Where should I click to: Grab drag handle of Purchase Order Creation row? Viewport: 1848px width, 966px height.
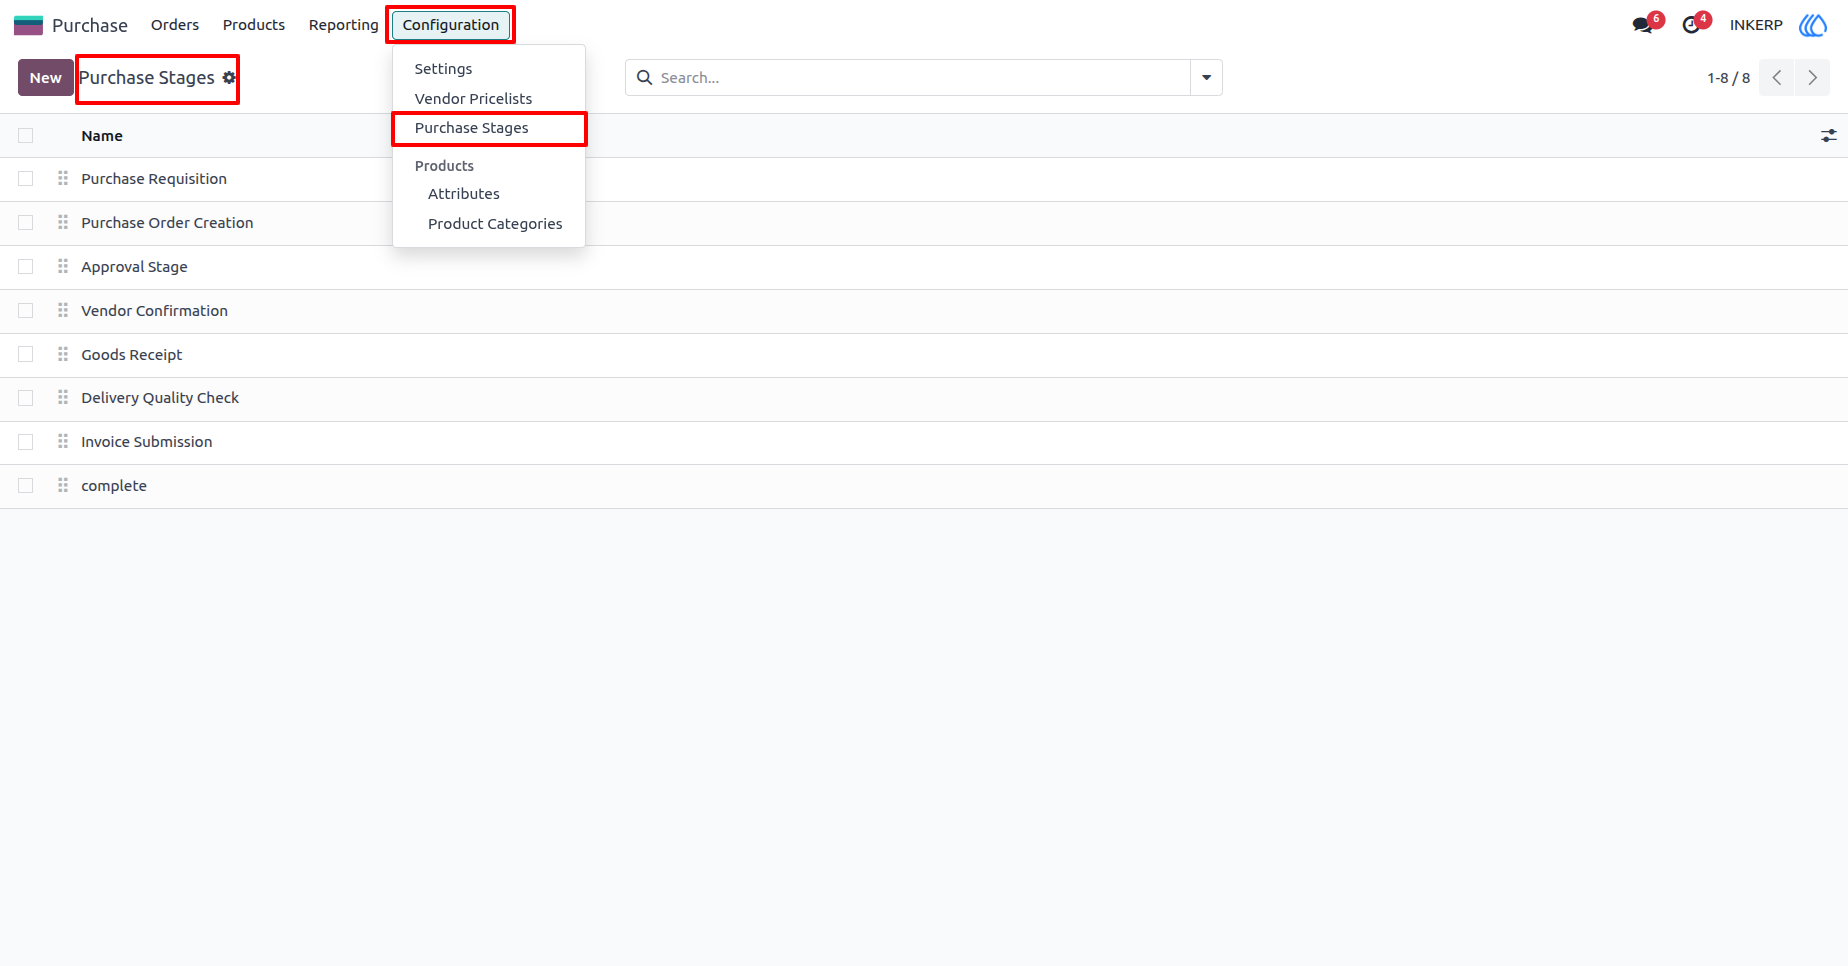[x=63, y=223]
